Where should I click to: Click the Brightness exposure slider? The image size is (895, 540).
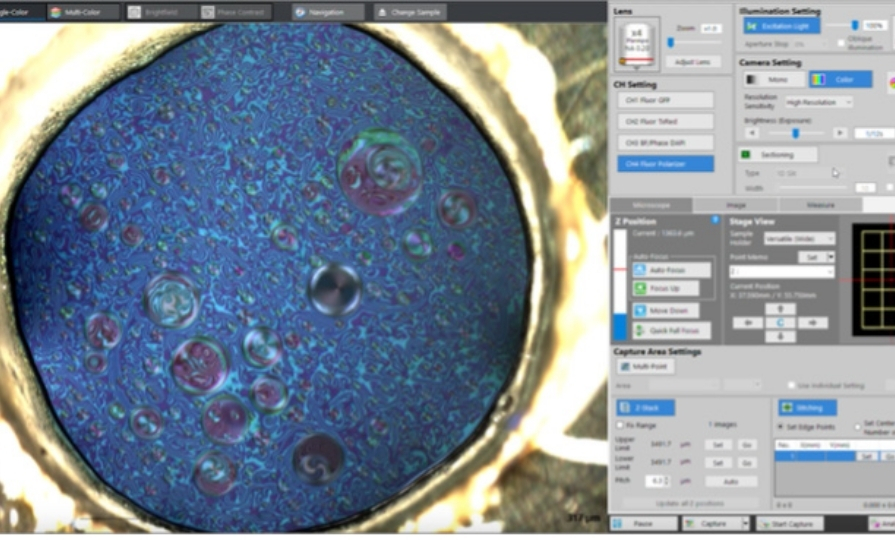point(796,133)
